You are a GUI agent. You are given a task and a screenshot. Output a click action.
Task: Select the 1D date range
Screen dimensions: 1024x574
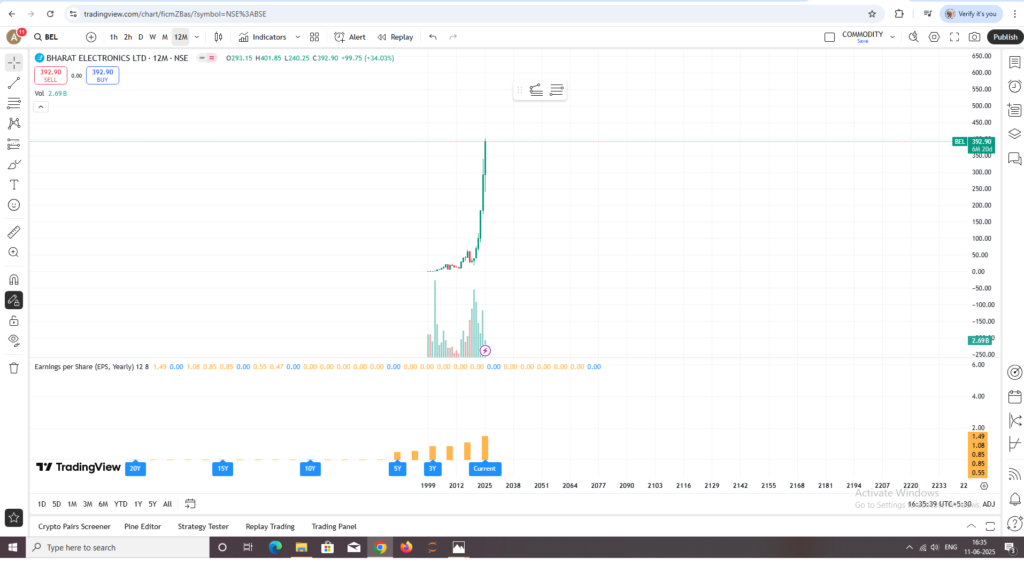click(x=42, y=504)
